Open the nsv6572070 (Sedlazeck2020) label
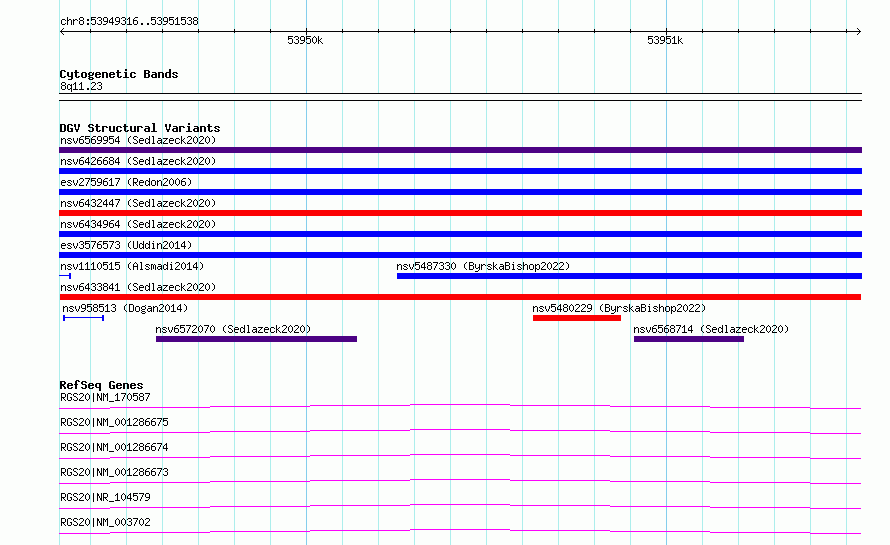Image resolution: width=890 pixels, height=545 pixels. [x=233, y=329]
